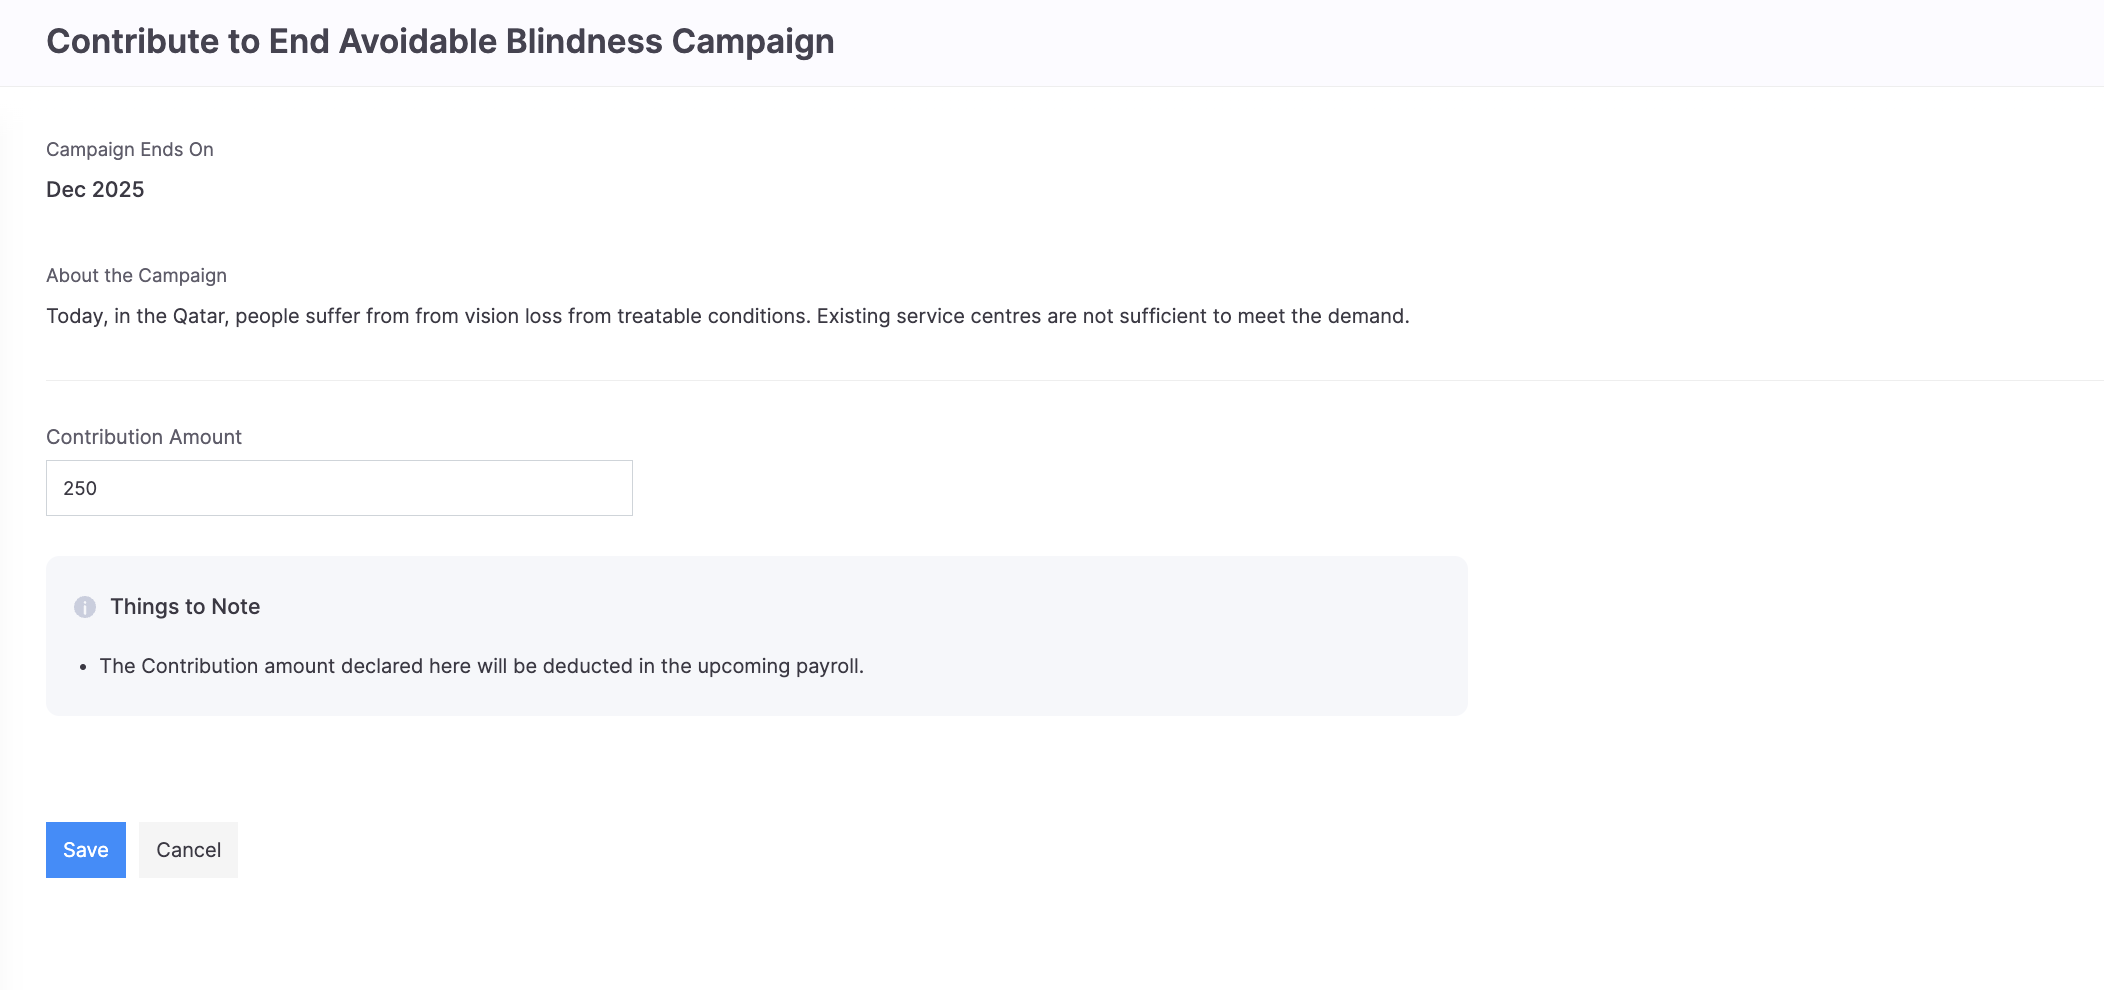Click the word "Blindness" in the title
2104x990 pixels.
pos(584,42)
